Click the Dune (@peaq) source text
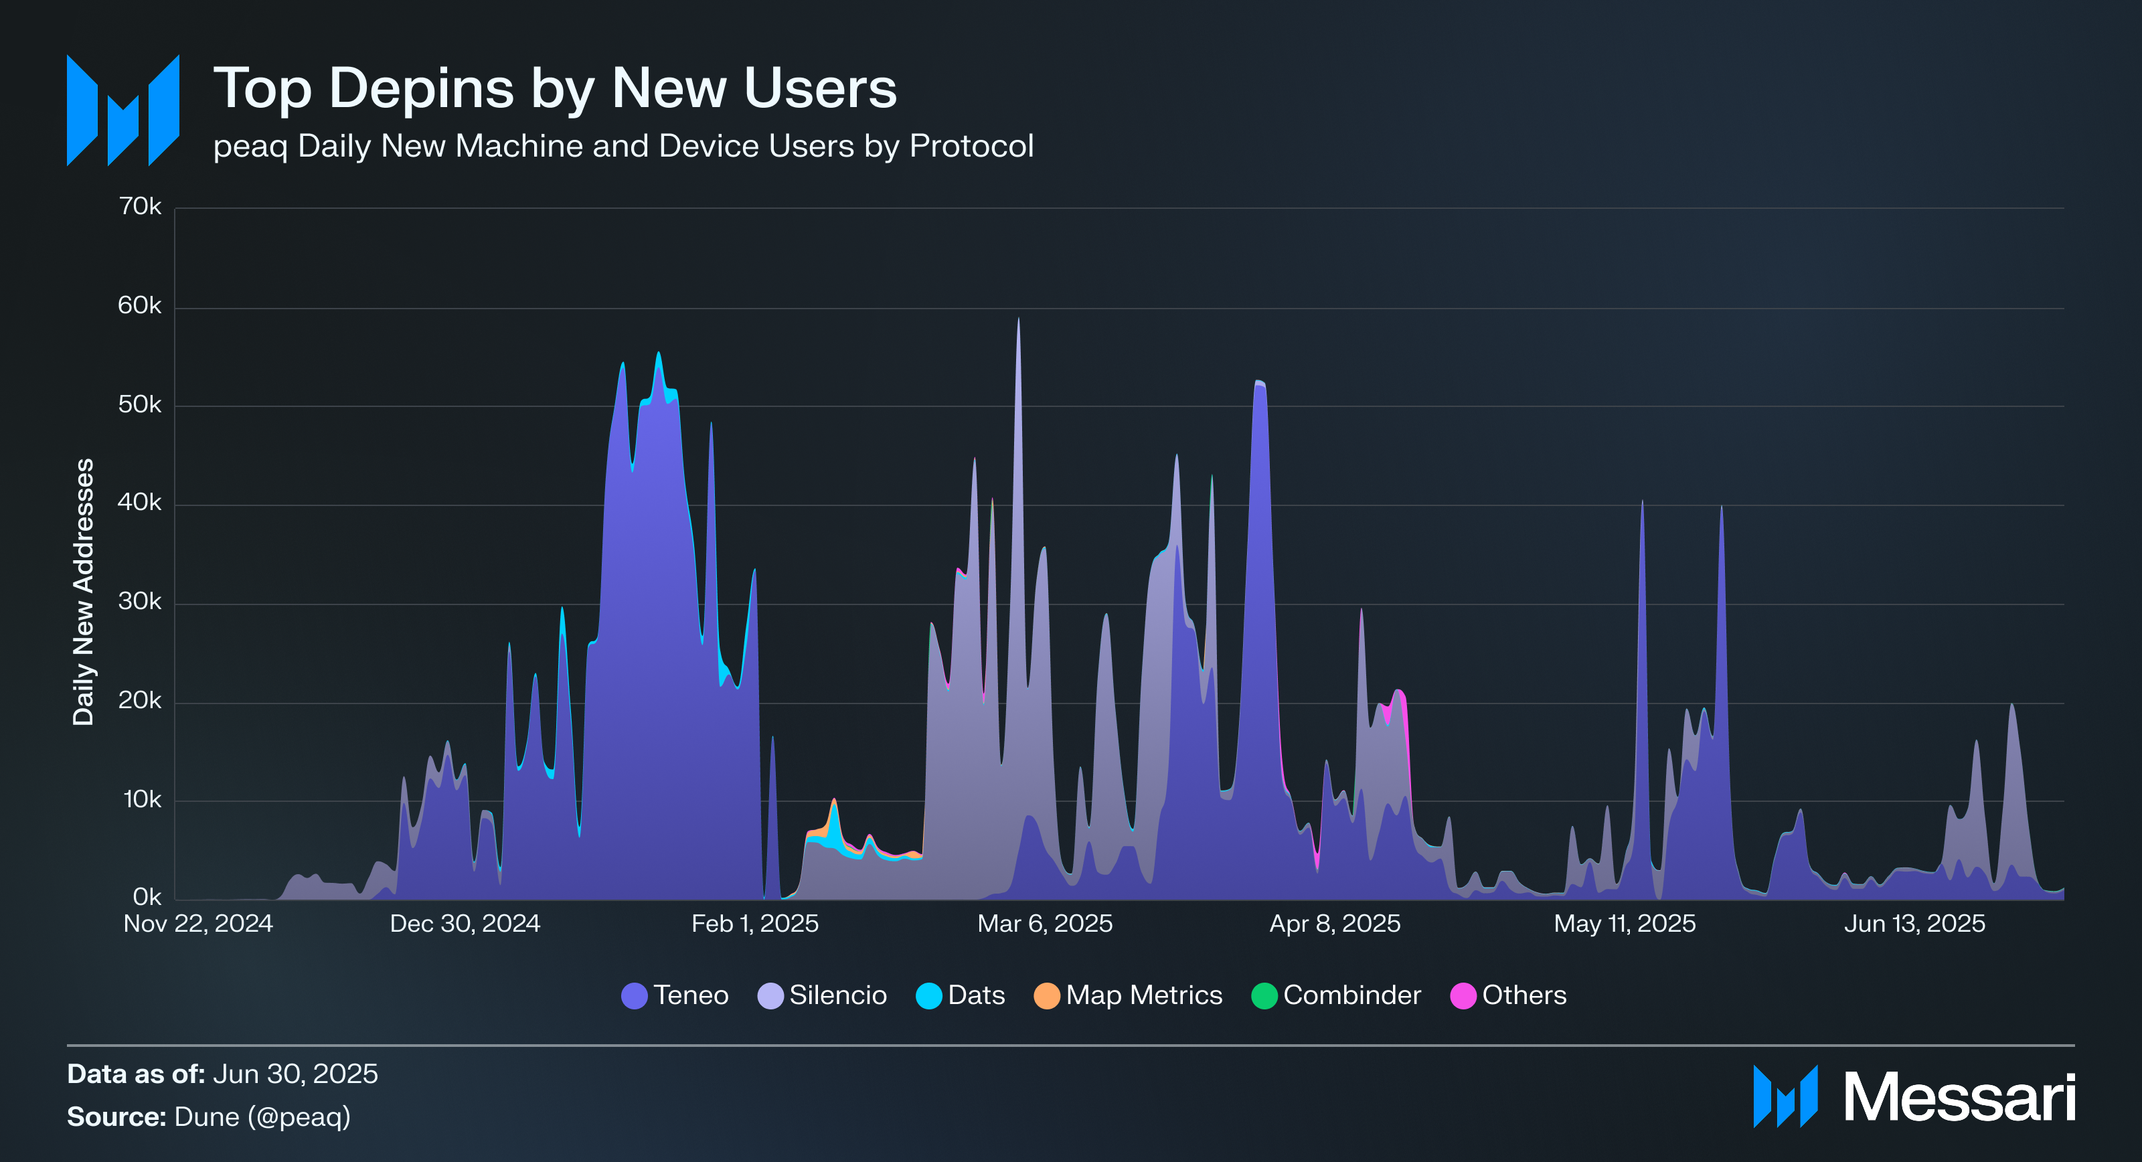Image resolution: width=2142 pixels, height=1162 pixels. (262, 1116)
